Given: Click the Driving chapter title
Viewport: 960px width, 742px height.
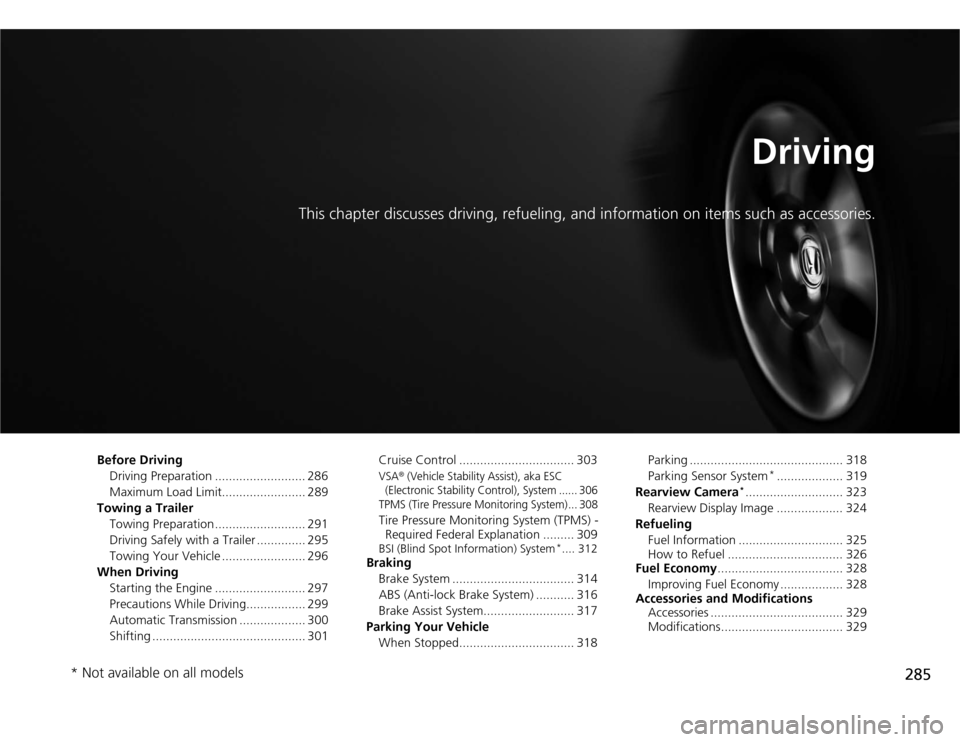Looking at the screenshot, I should 813,152.
